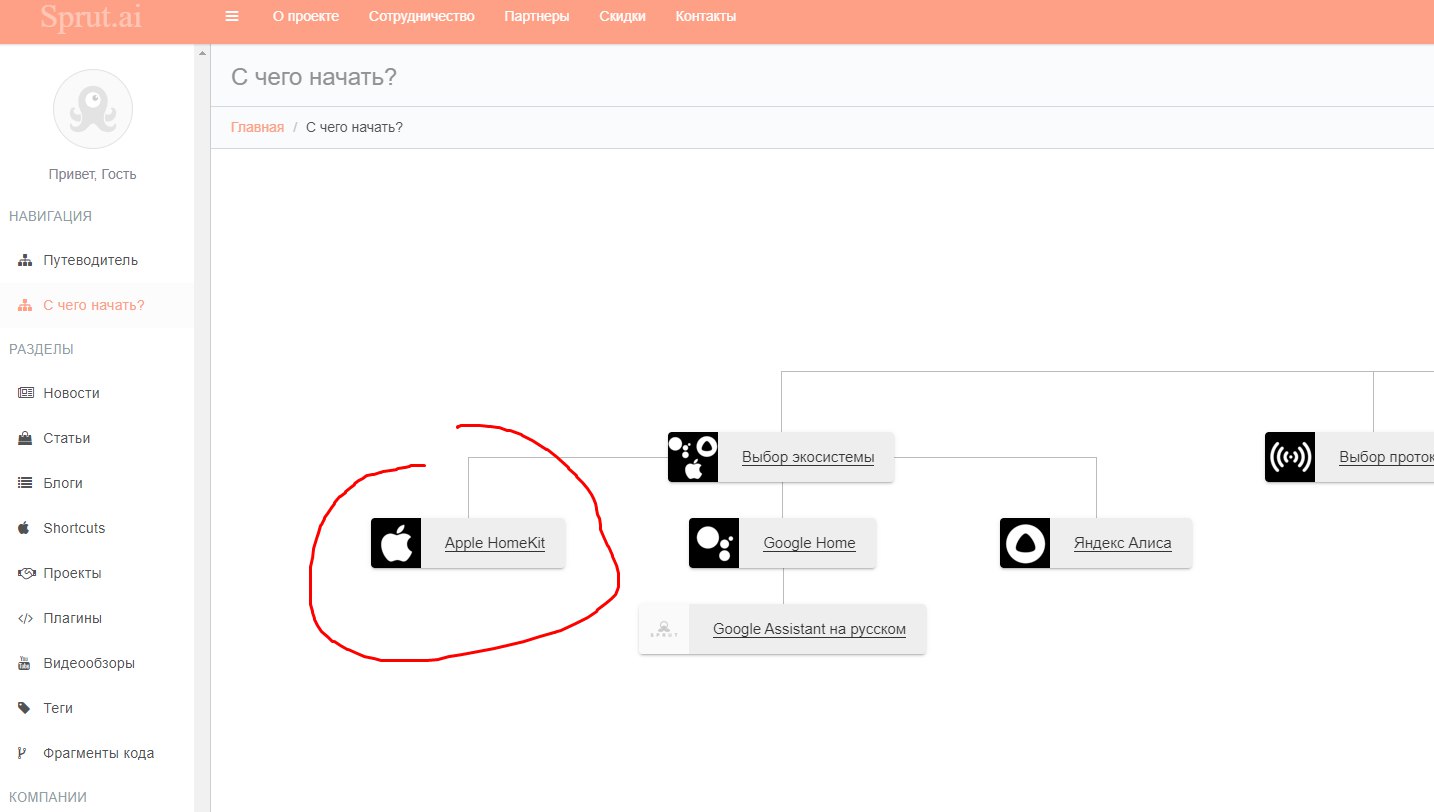This screenshot has height=812, width=1434.
Task: Open Плагины section in sidebar
Action: pyautogui.click(x=97, y=618)
